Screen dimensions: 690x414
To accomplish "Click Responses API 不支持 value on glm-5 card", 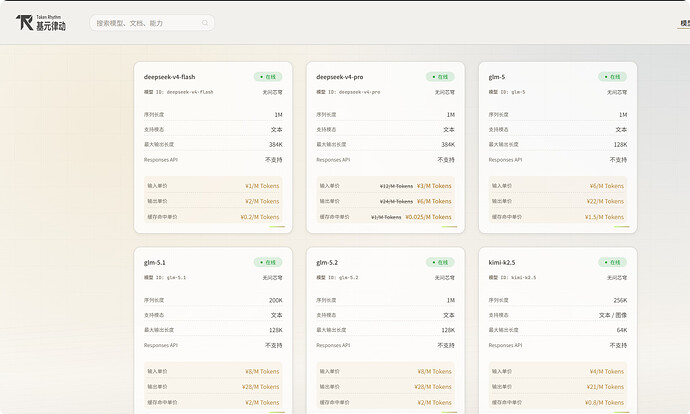I will click(618, 160).
